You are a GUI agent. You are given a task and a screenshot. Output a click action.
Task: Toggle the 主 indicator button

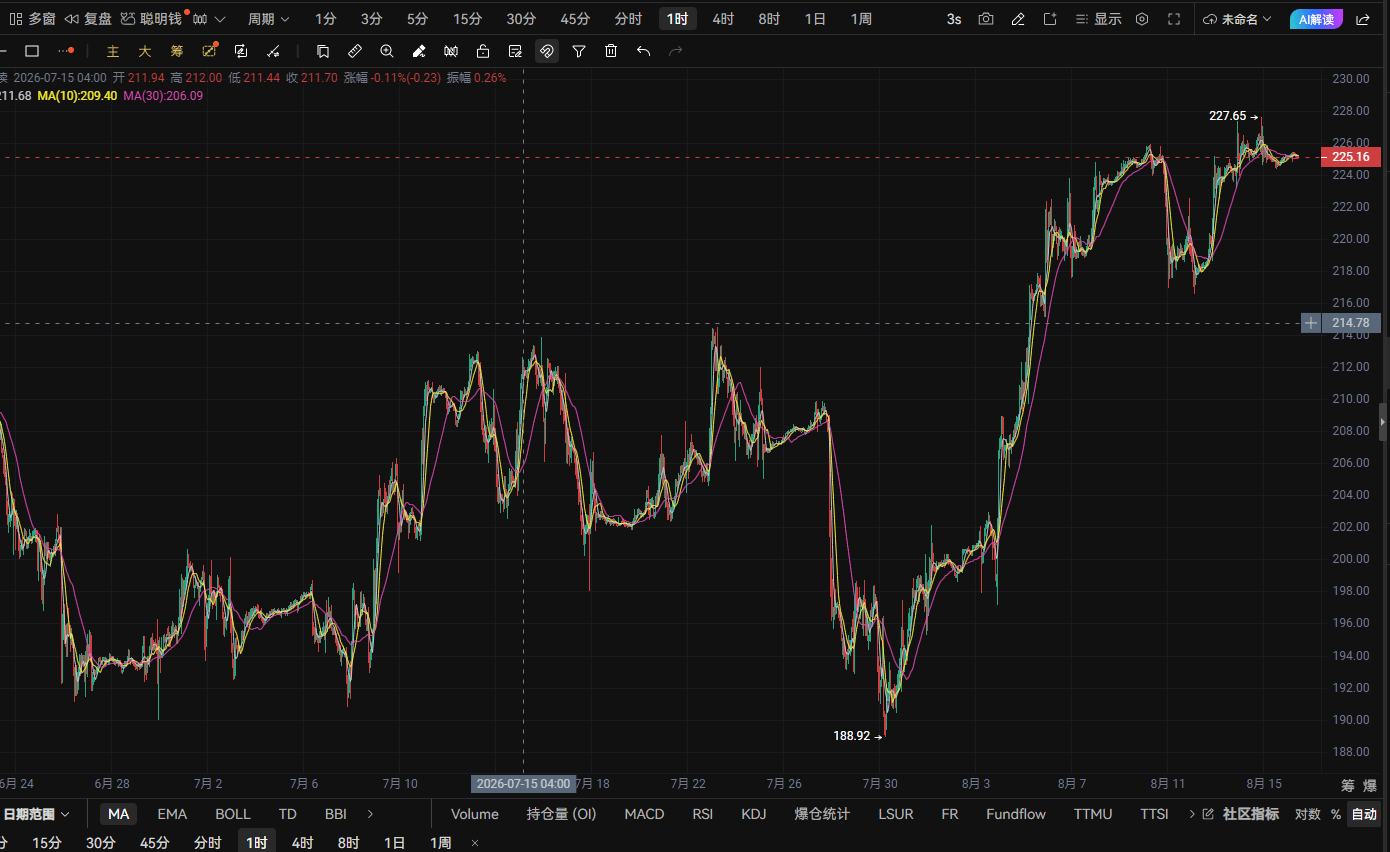click(113, 51)
